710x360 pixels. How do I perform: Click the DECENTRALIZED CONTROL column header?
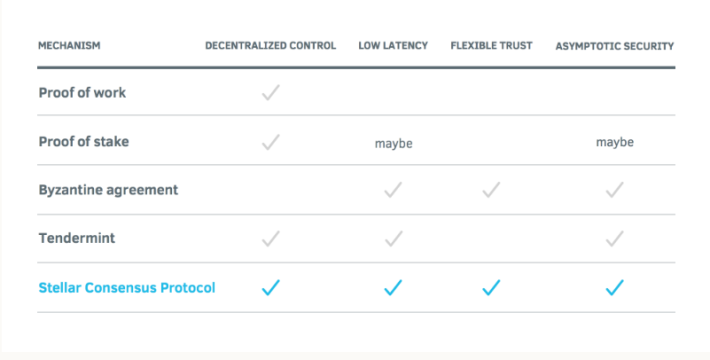270,45
